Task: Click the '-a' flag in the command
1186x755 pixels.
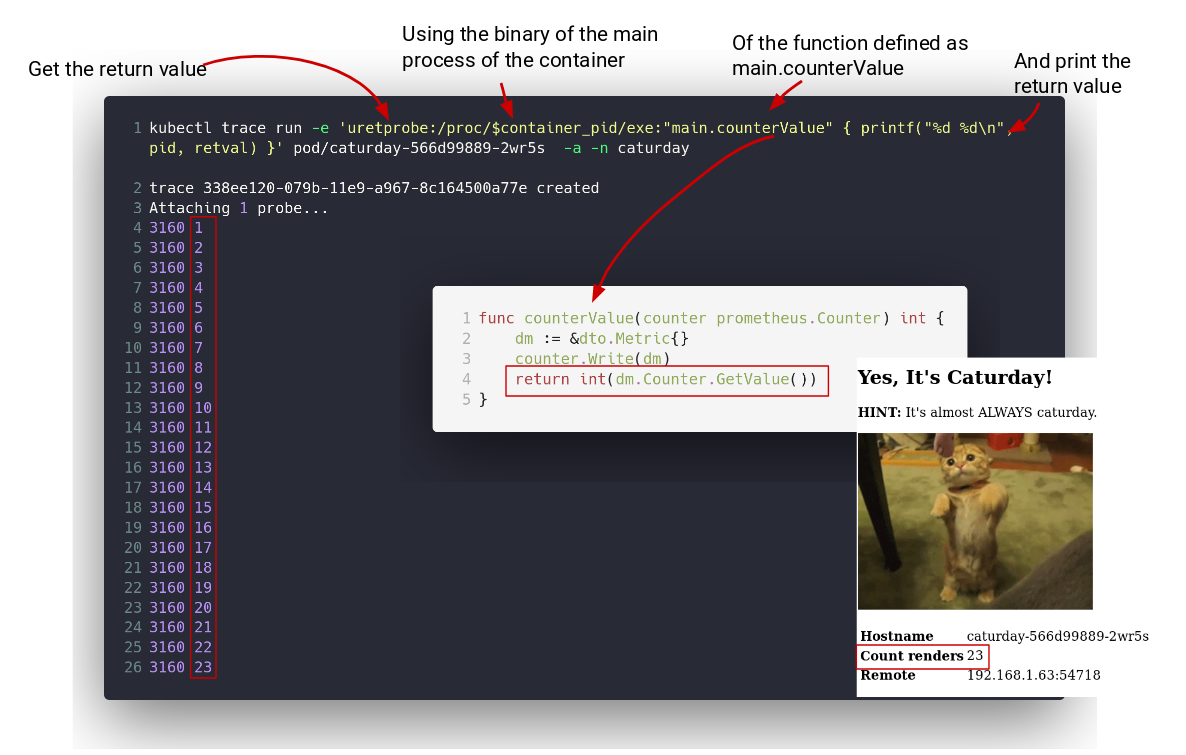Action: point(573,148)
